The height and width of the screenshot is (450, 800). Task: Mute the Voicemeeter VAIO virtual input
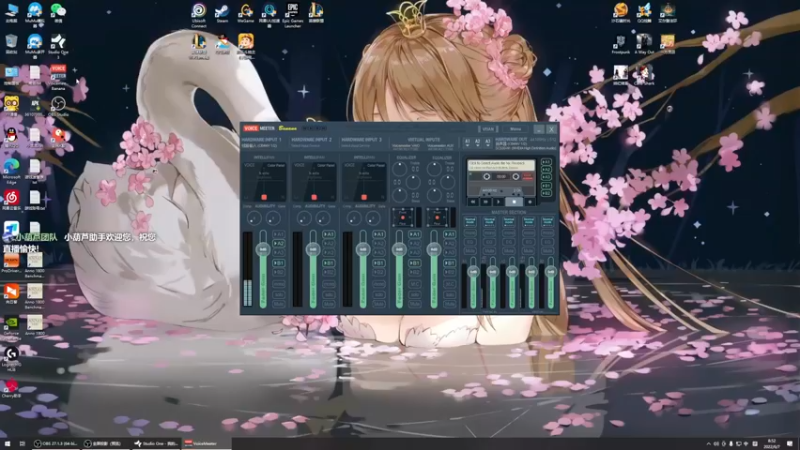[x=414, y=304]
